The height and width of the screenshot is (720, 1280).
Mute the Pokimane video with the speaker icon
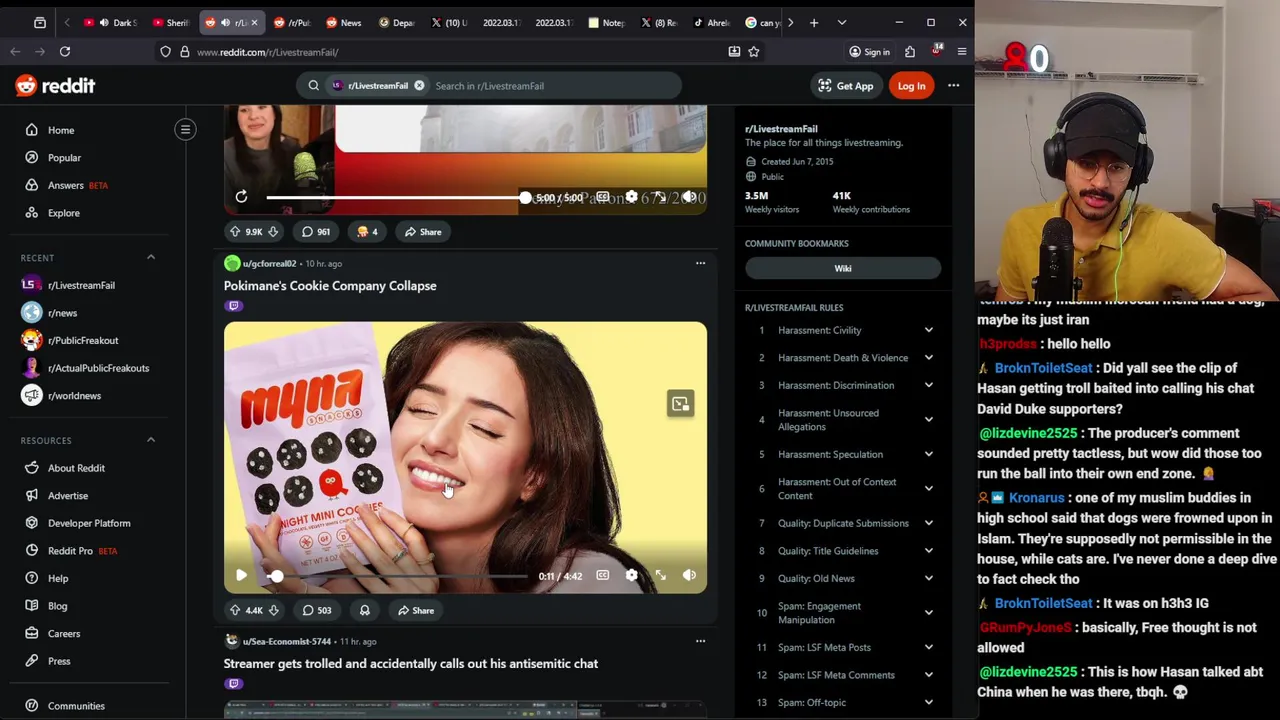pos(689,576)
